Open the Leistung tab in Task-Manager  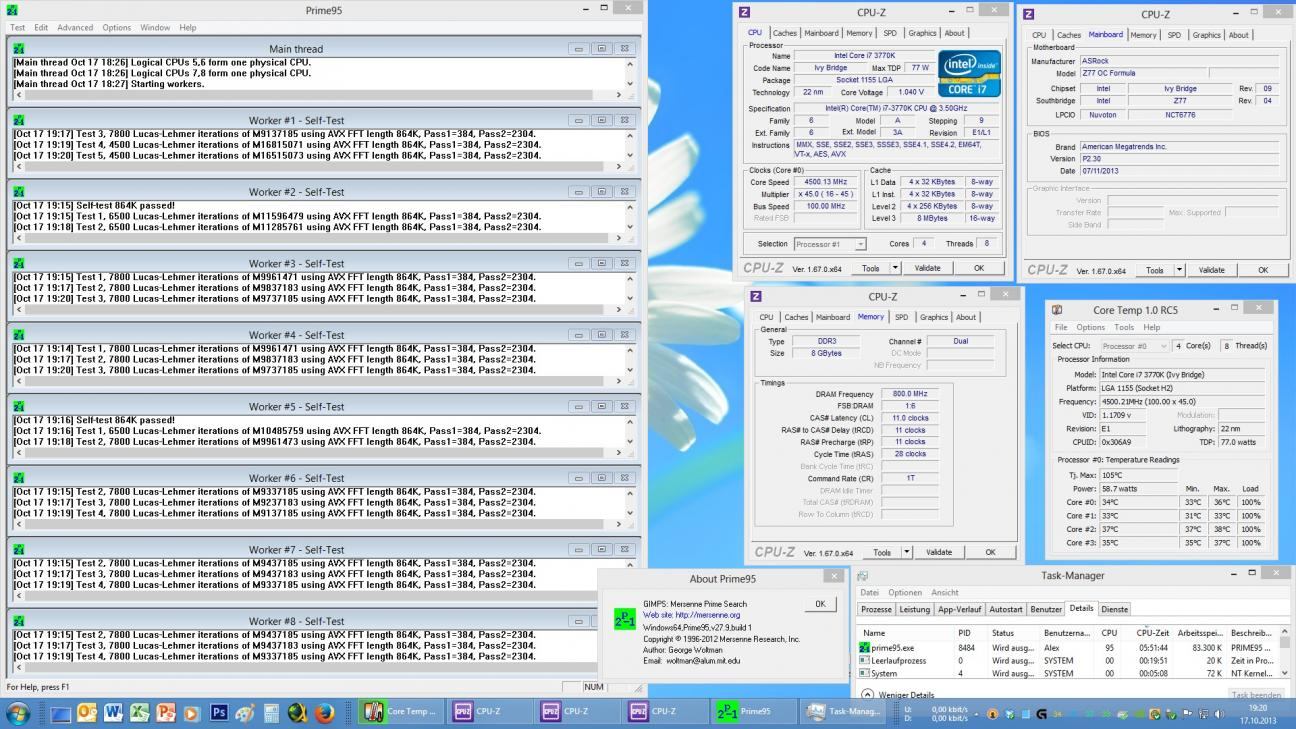point(914,609)
